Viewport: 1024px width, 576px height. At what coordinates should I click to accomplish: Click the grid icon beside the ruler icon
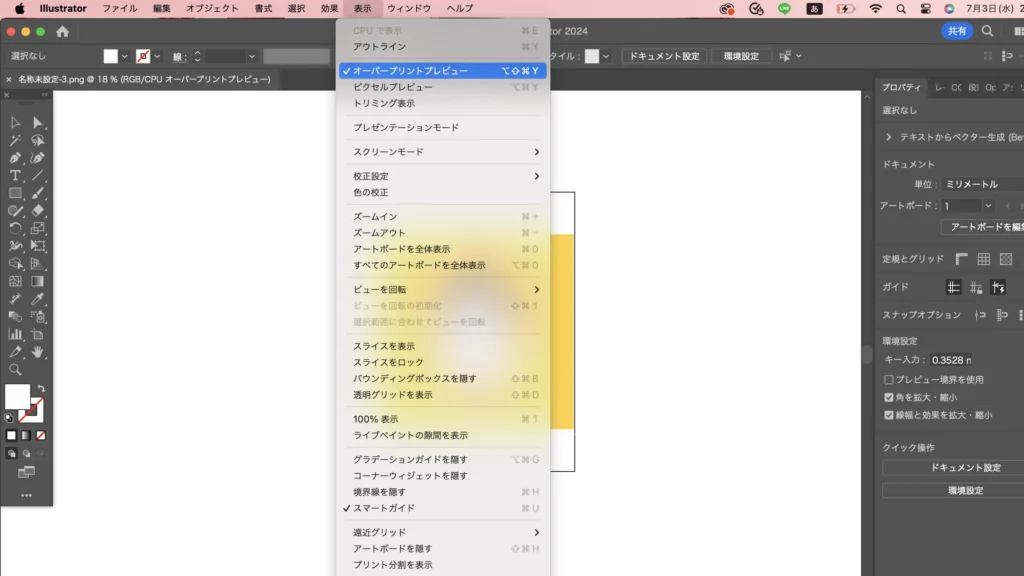click(x=983, y=259)
